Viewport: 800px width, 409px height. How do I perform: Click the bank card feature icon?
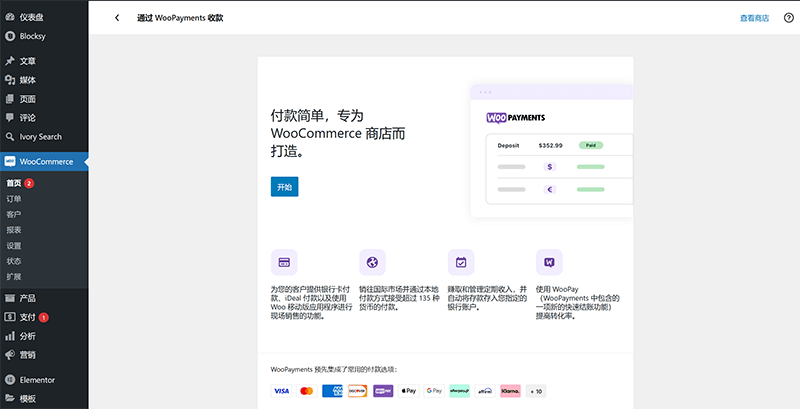click(284, 263)
